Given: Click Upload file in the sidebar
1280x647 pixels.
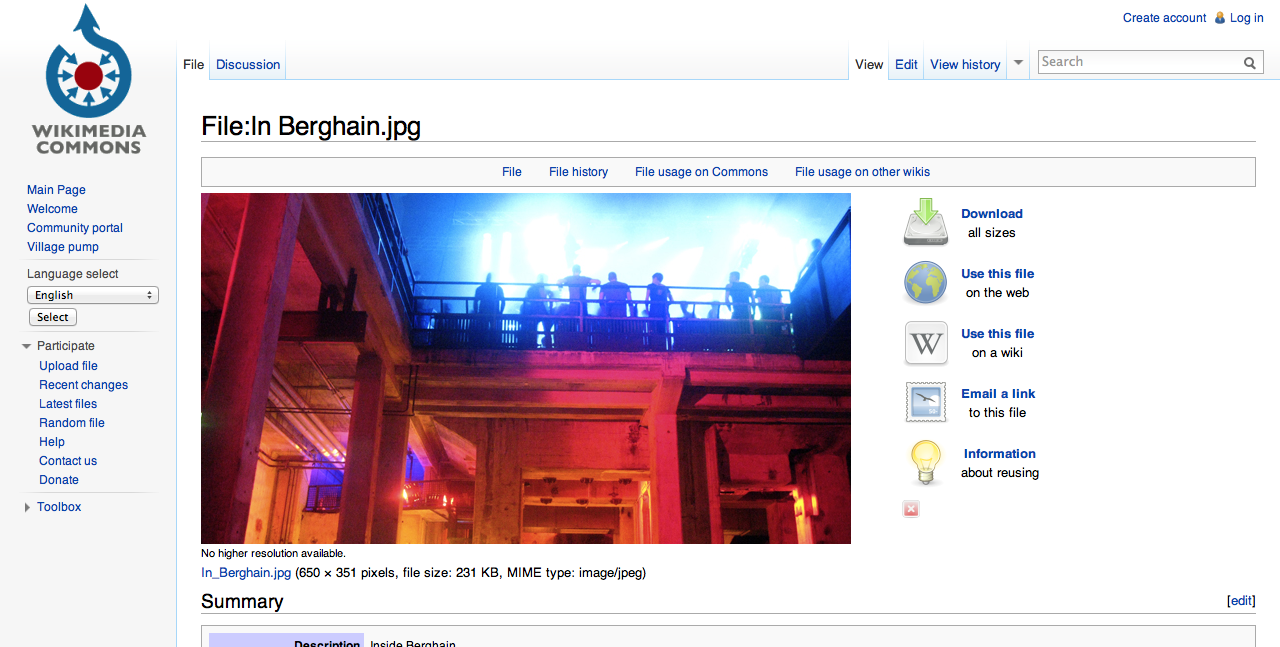Looking at the screenshot, I should point(68,366).
